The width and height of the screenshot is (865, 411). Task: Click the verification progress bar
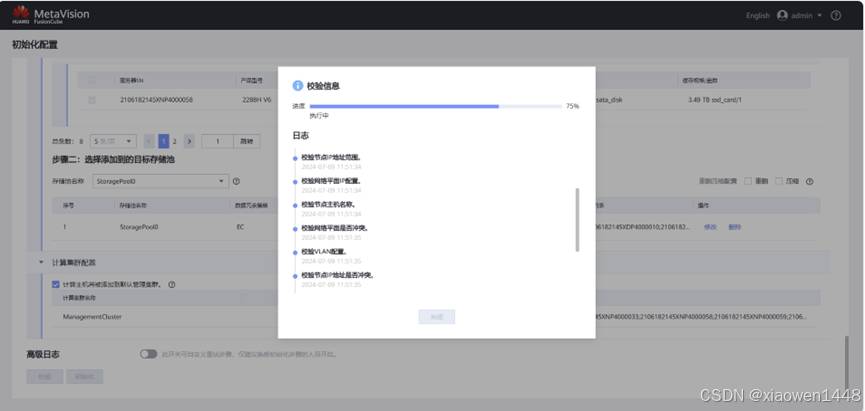pos(435,105)
